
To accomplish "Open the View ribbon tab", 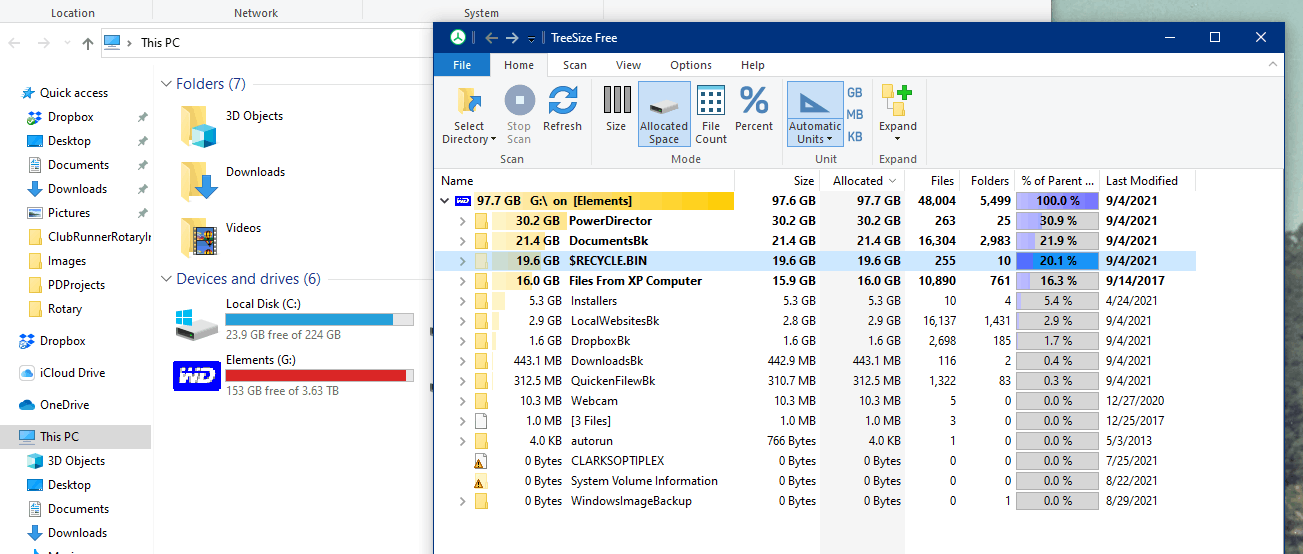I will (x=628, y=65).
